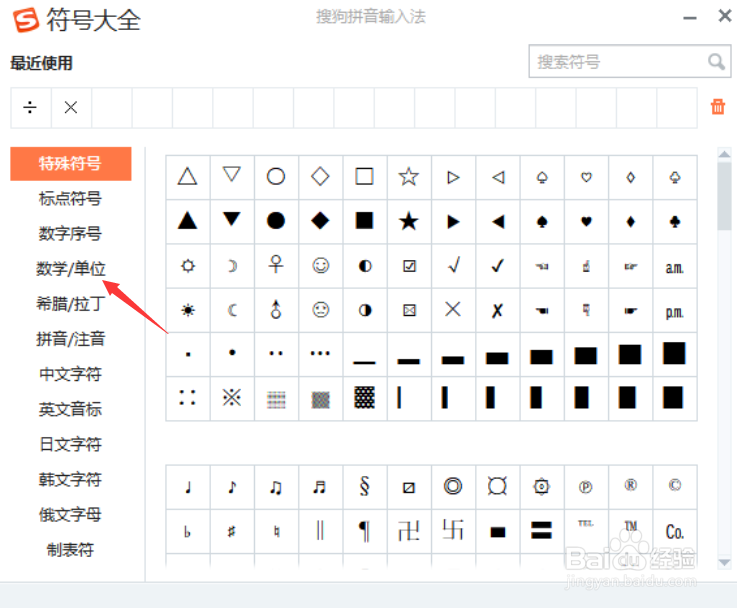Image resolution: width=737 pixels, height=608 pixels.
Task: Insert the pilcrow ¶ symbol
Action: tap(364, 531)
